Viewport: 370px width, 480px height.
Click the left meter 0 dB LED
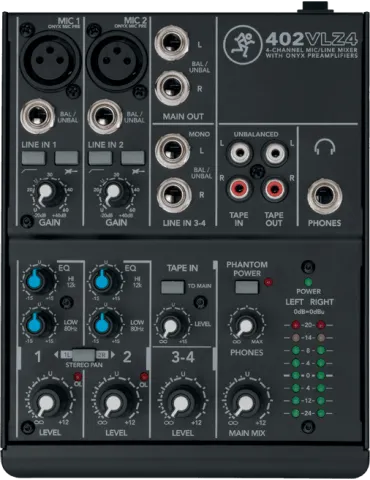point(295,376)
